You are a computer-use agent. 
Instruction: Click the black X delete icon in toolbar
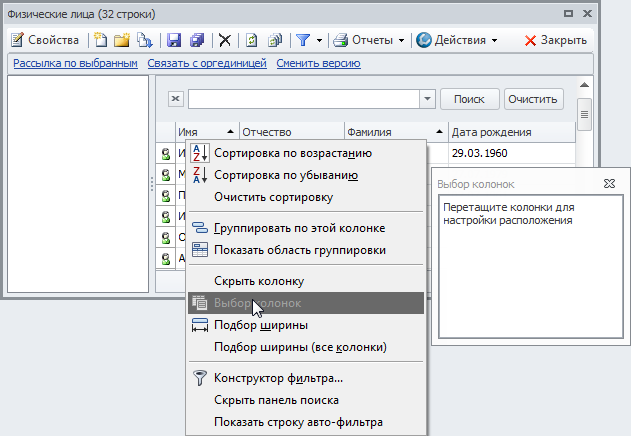(x=225, y=40)
